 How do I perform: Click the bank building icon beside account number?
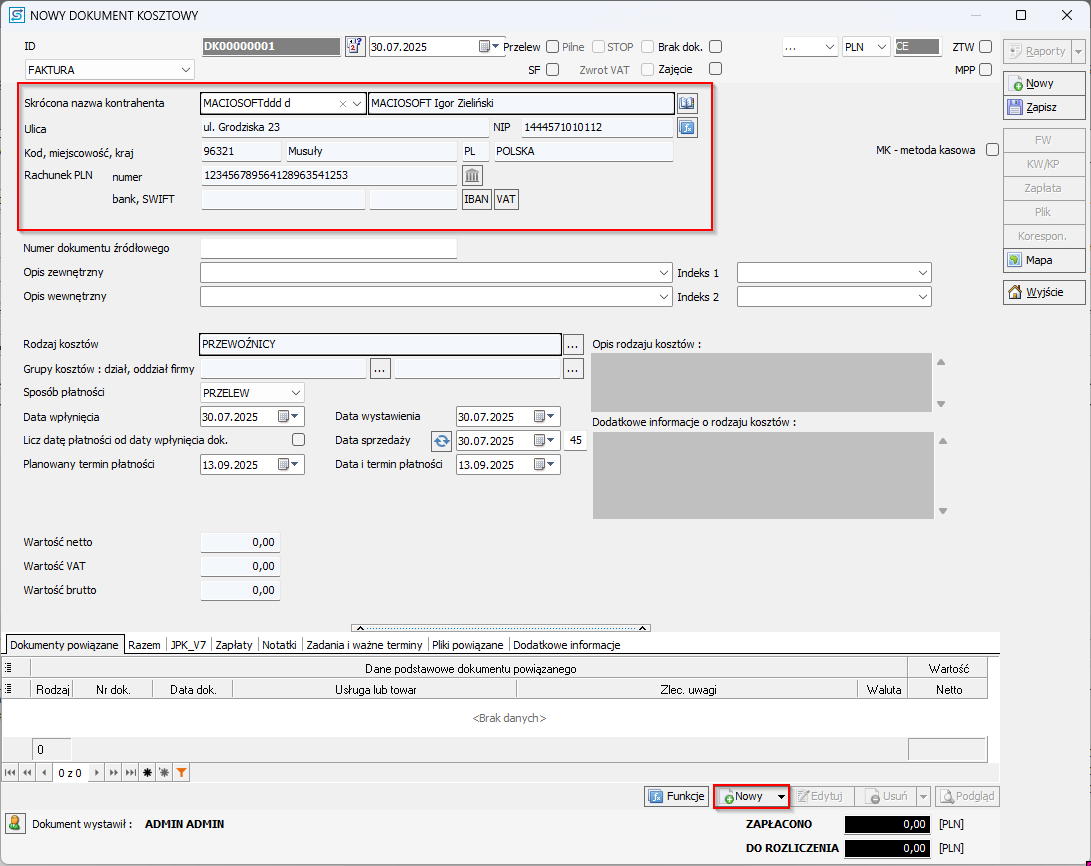pyautogui.click(x=471, y=175)
